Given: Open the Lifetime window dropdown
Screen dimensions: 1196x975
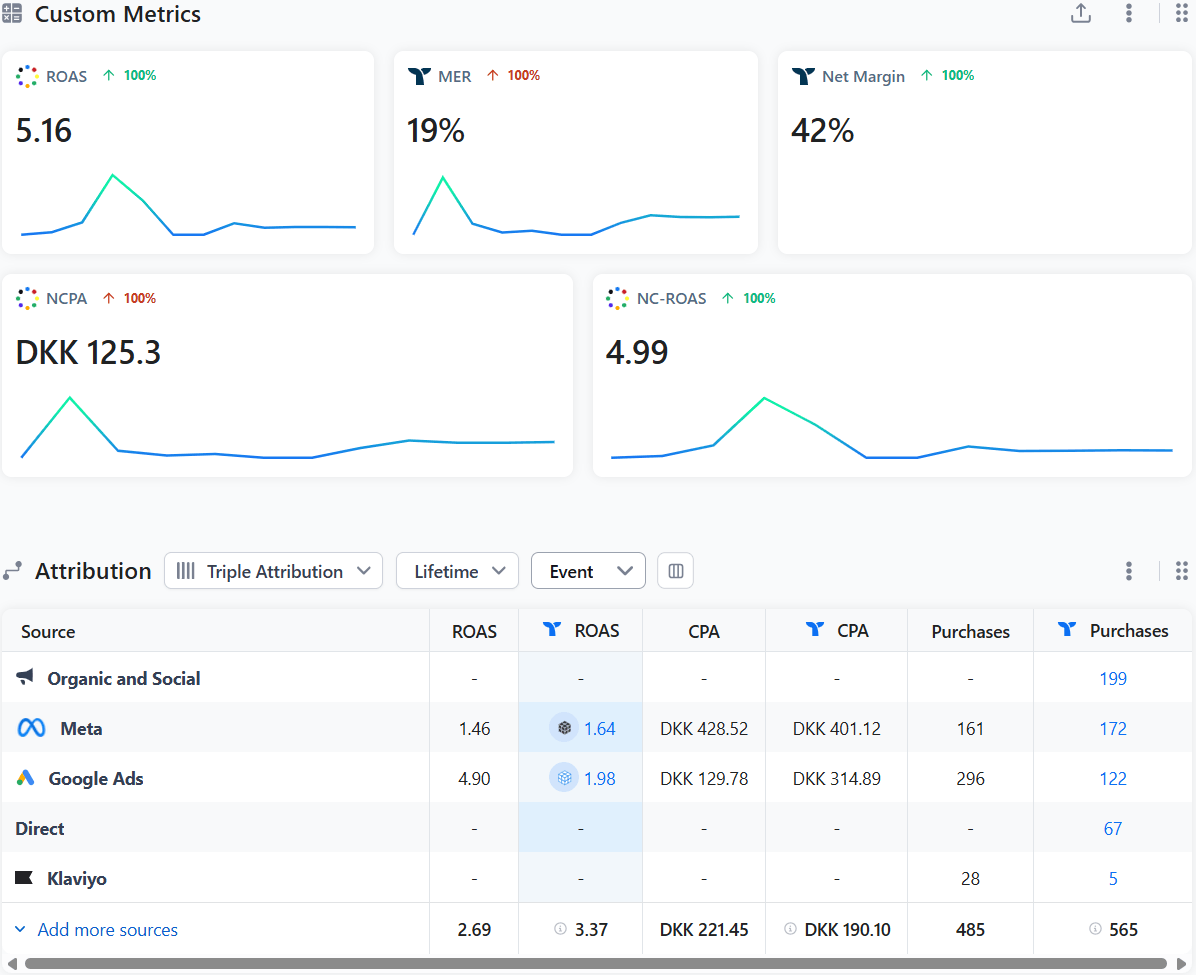Looking at the screenshot, I should pyautogui.click(x=458, y=571).
